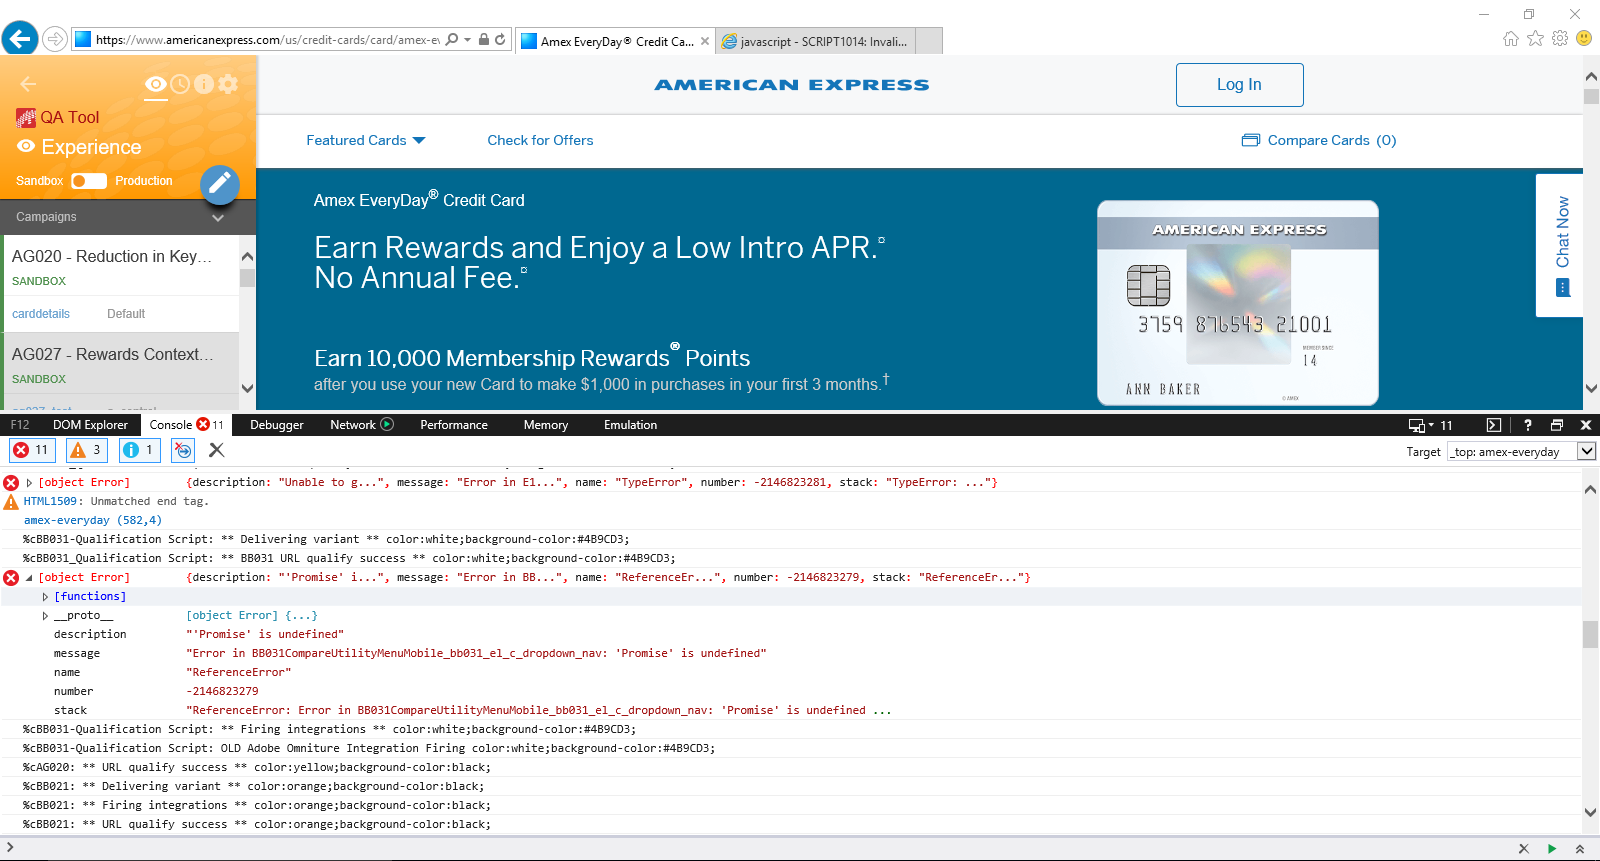1600x861 pixels.
Task: Open document mode emulation dropdown showing 11
Action: coord(1431,425)
